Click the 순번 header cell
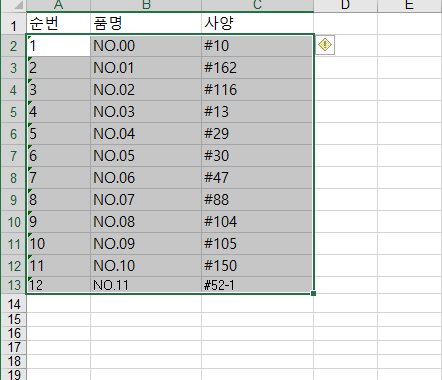This screenshot has width=442, height=380. [x=58, y=23]
